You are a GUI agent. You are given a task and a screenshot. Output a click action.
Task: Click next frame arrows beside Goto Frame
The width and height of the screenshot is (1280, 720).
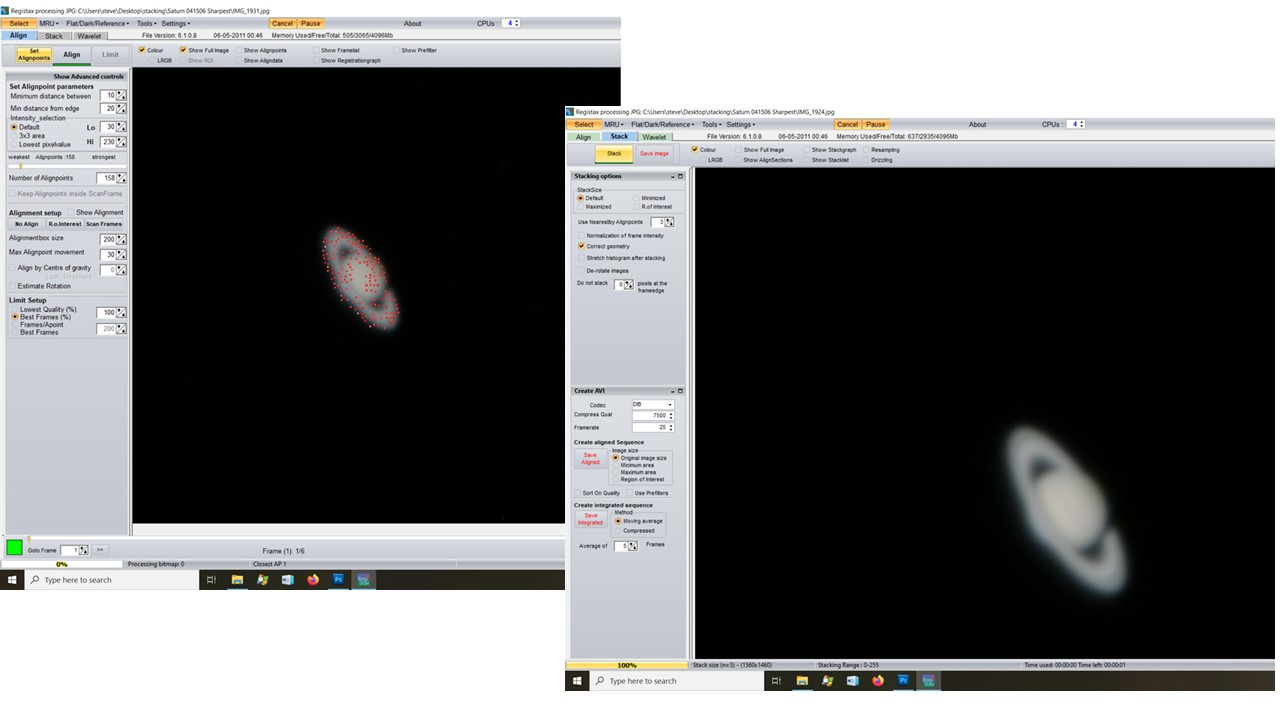click(100, 550)
